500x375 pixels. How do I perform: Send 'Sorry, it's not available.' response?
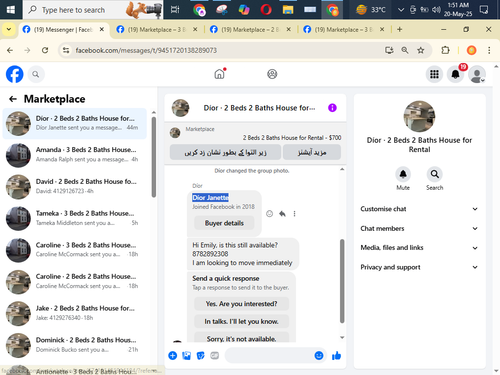[x=241, y=337]
